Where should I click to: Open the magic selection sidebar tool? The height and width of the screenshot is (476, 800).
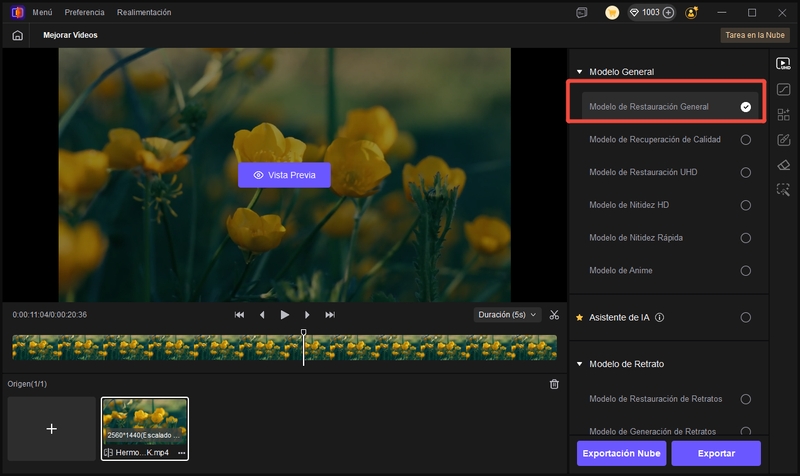pos(783,190)
